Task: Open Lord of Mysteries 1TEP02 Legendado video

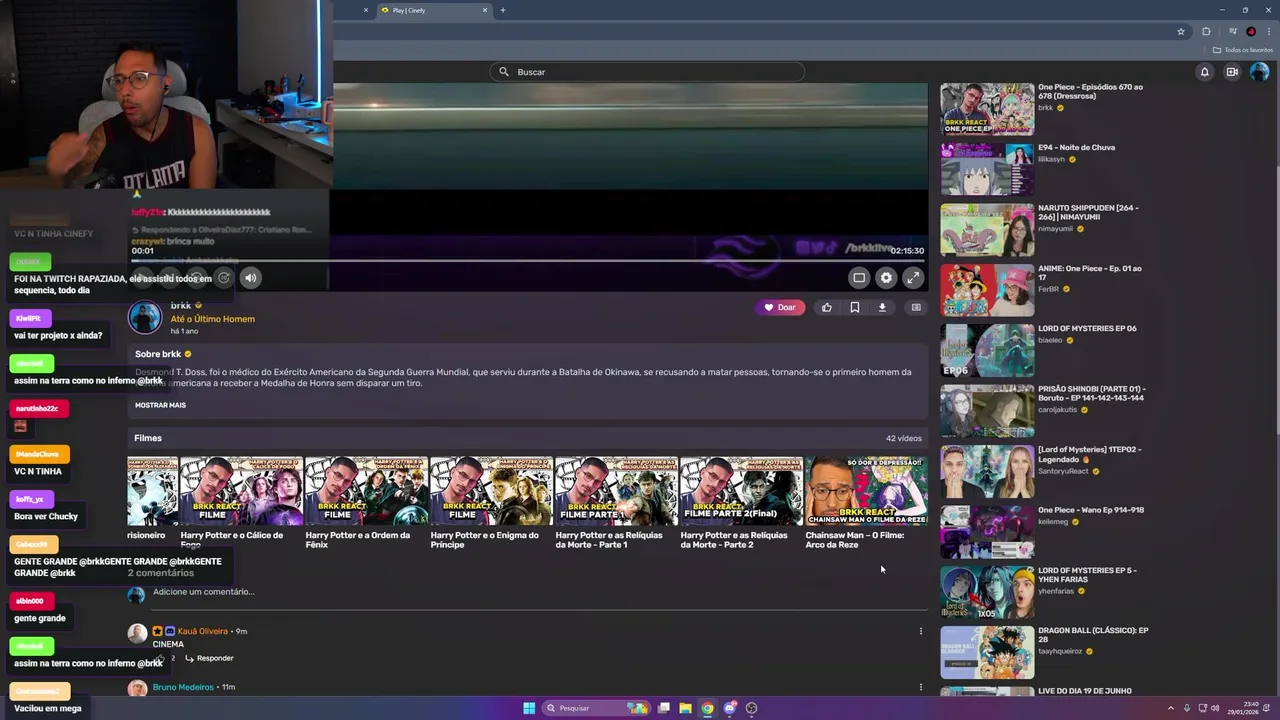Action: (x=987, y=471)
